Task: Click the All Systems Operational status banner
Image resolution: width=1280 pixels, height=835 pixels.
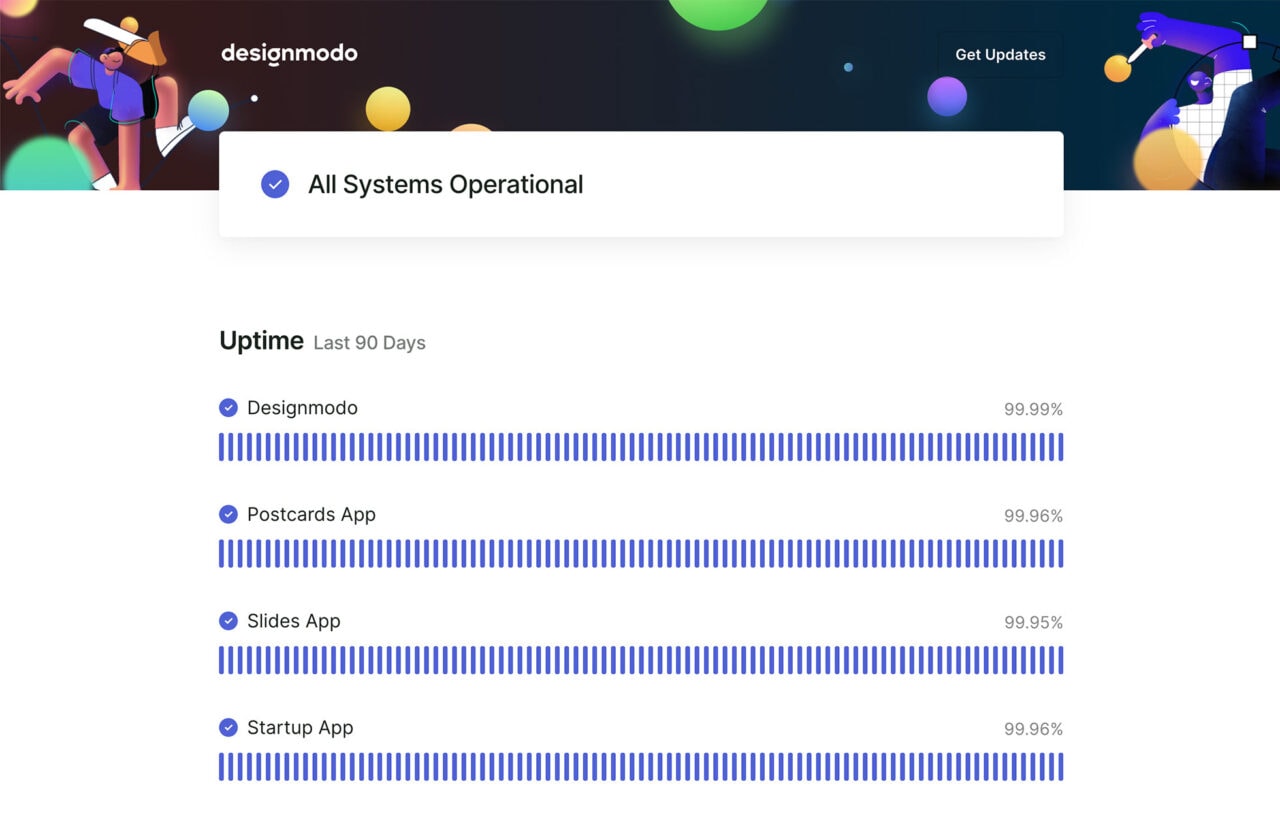Action: tap(641, 184)
